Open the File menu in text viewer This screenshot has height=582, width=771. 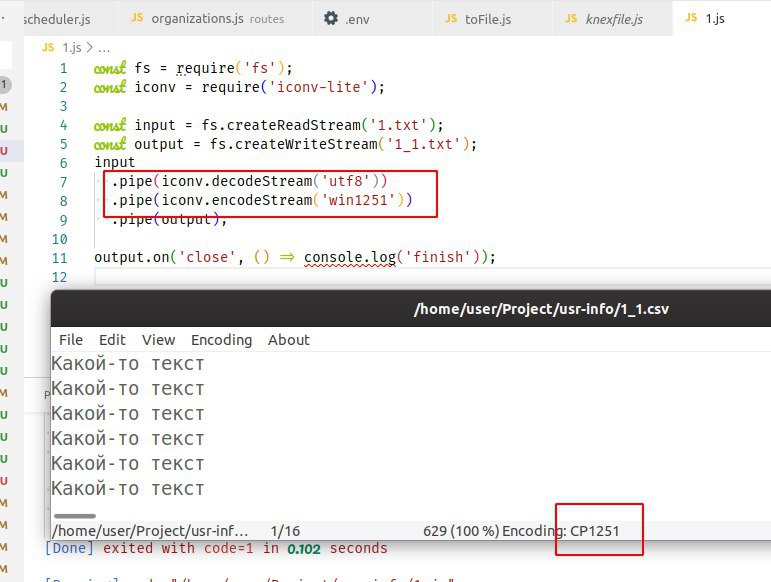point(71,340)
